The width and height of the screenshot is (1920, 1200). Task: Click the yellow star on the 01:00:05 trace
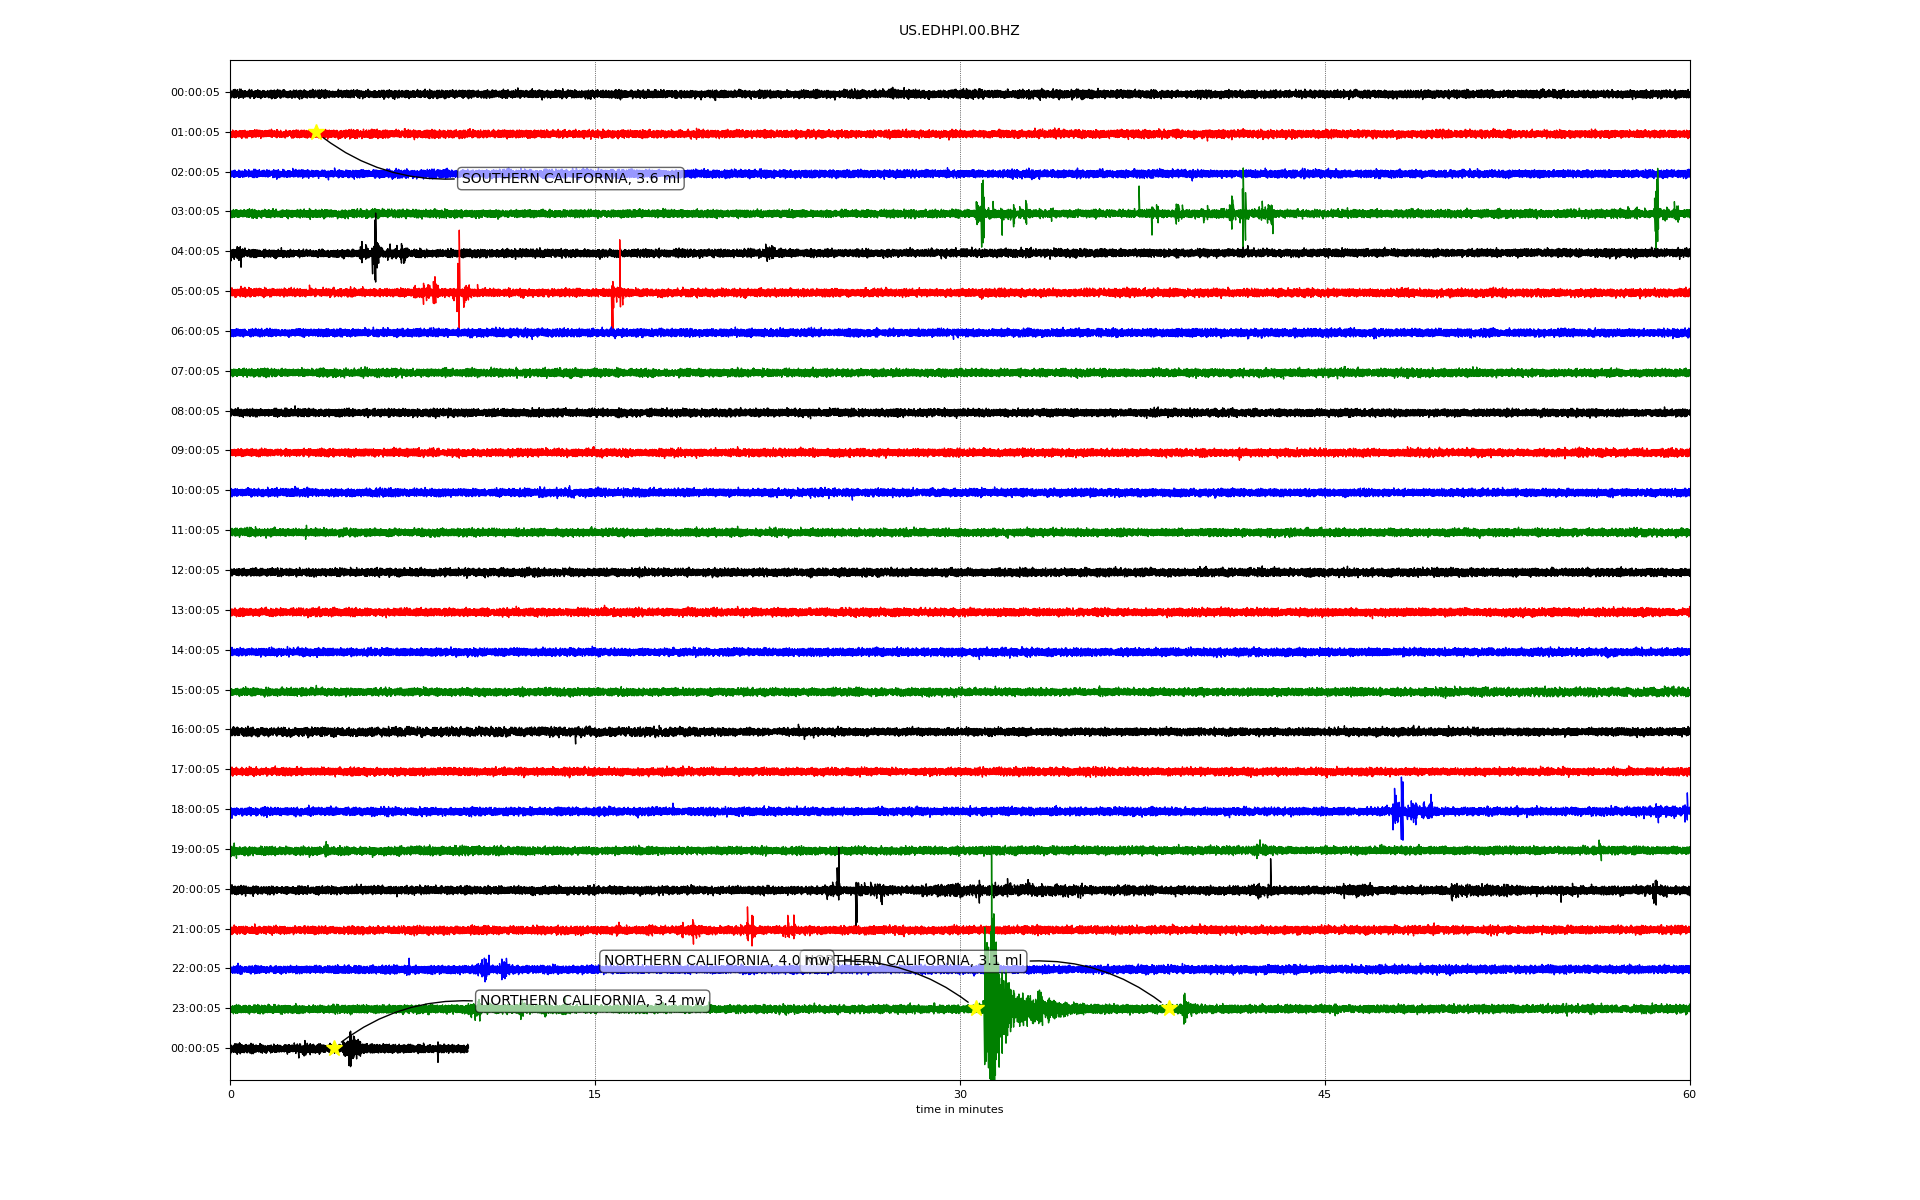(x=316, y=132)
